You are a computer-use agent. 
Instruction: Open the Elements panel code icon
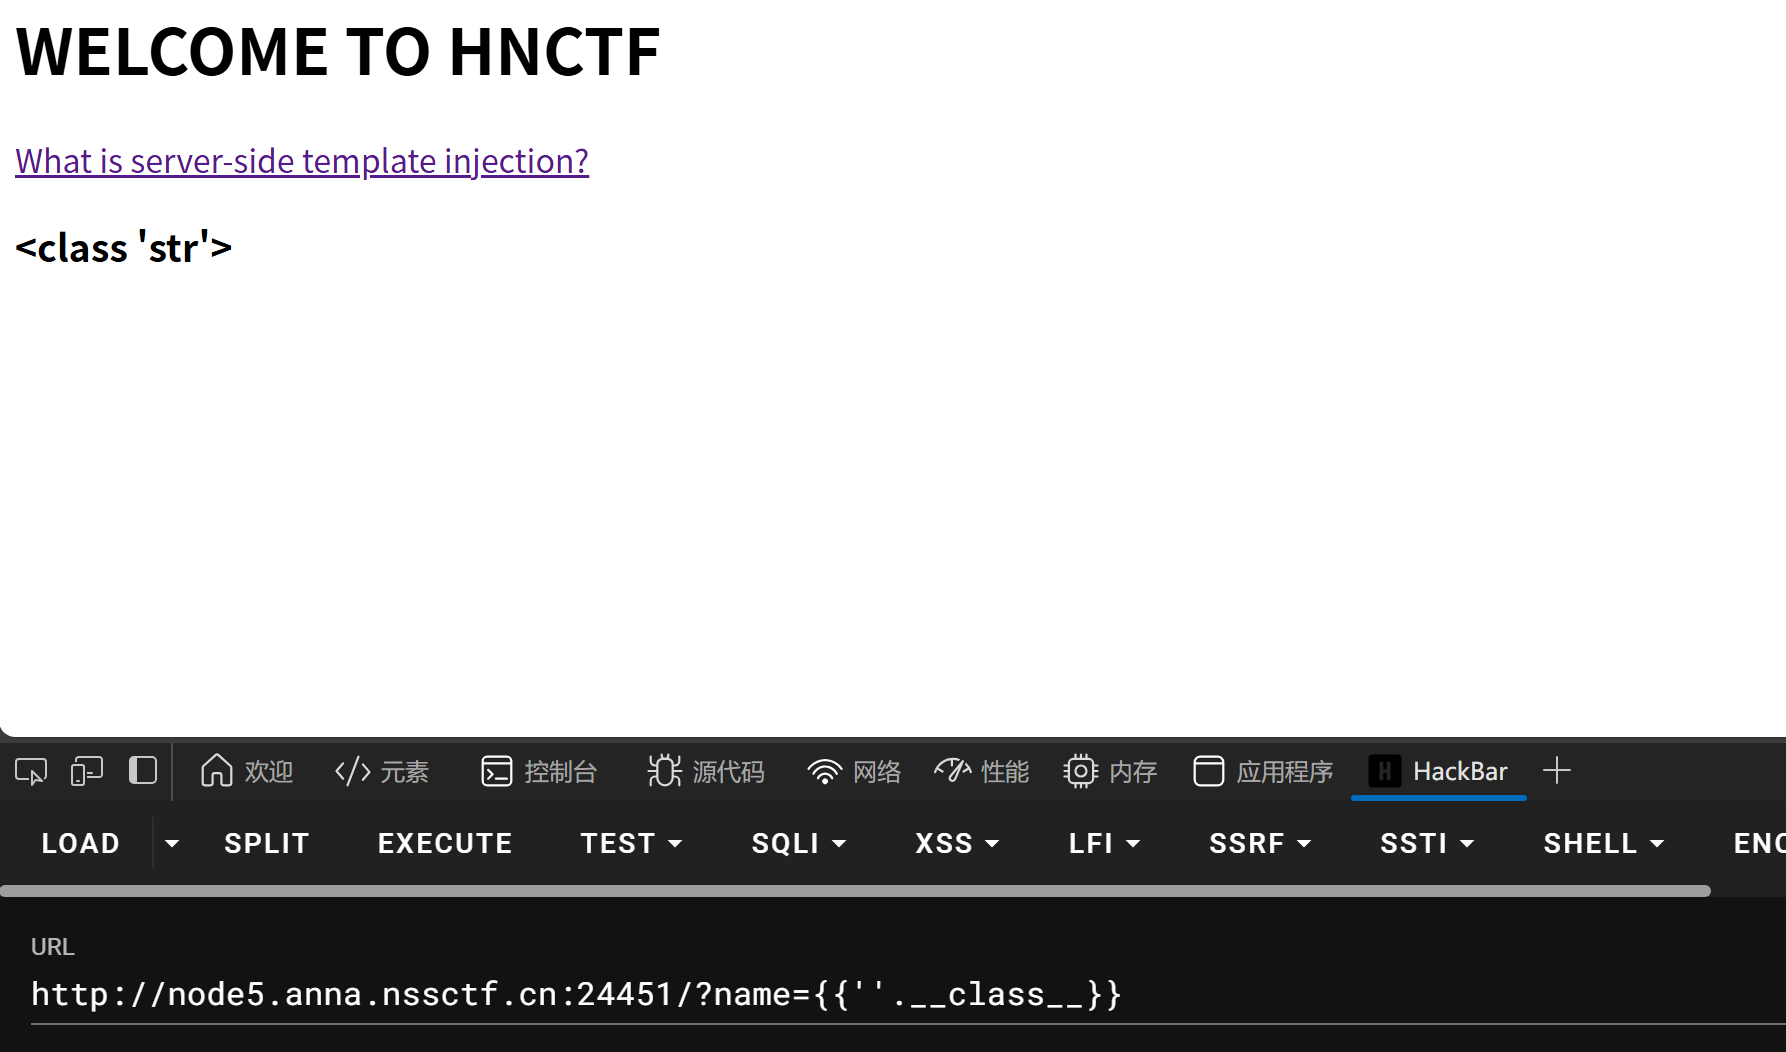pyautogui.click(x=353, y=771)
